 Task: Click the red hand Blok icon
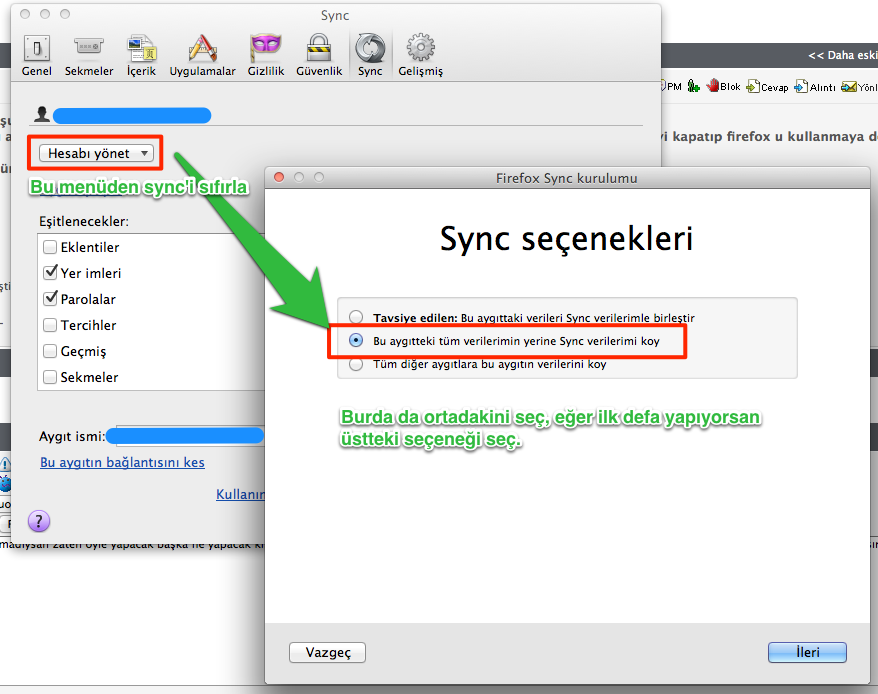click(713, 86)
